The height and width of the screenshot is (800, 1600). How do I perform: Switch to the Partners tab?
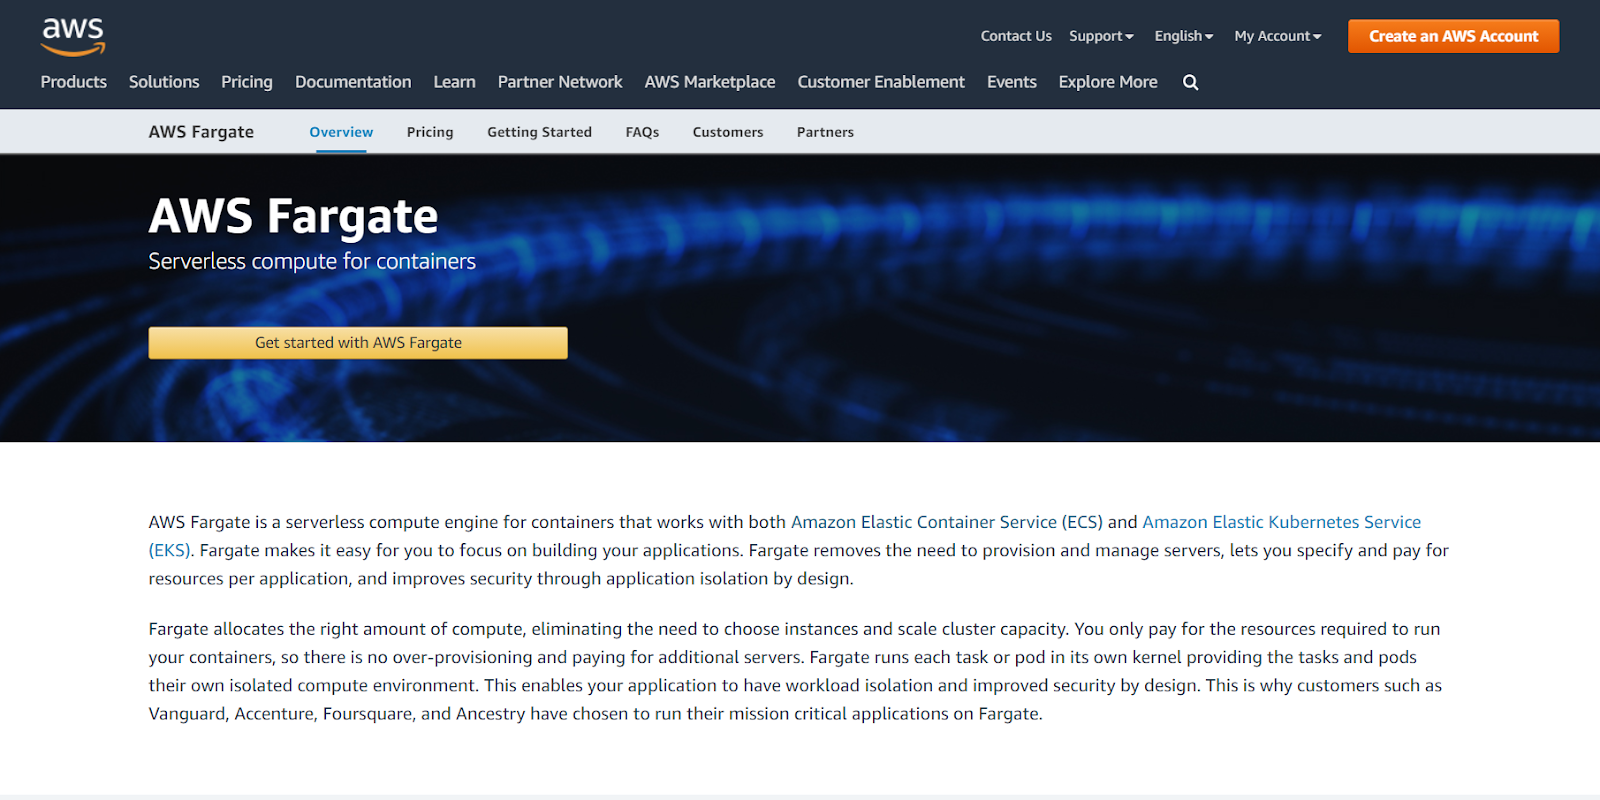click(825, 132)
